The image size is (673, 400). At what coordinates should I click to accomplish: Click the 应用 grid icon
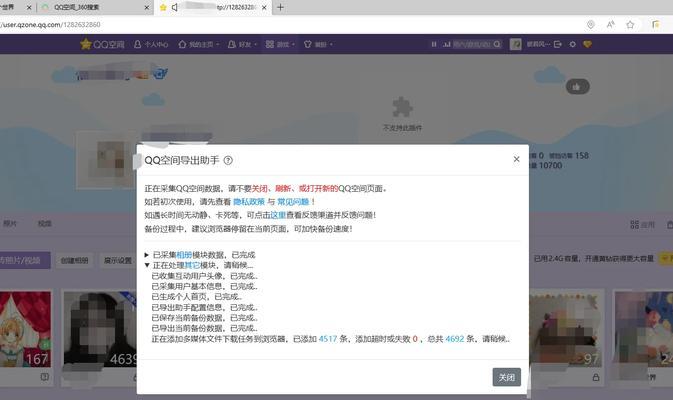coord(634,224)
